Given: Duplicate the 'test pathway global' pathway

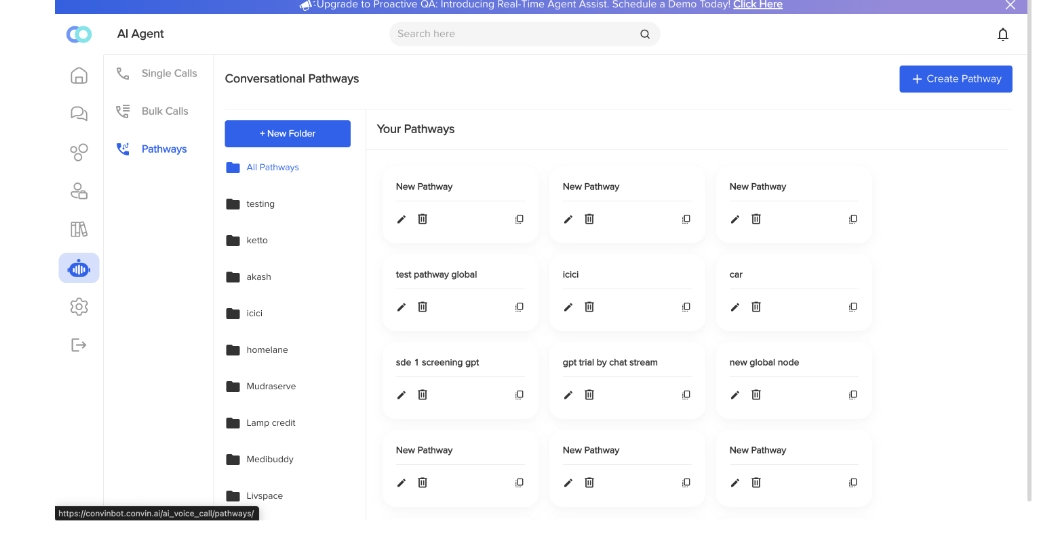Looking at the screenshot, I should pos(519,307).
